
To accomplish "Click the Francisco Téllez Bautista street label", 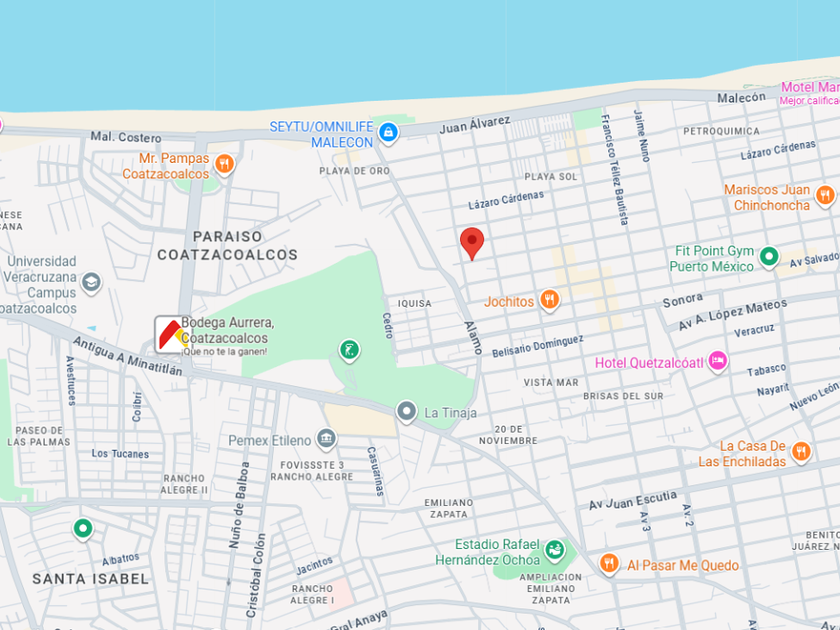I will pos(614,169).
